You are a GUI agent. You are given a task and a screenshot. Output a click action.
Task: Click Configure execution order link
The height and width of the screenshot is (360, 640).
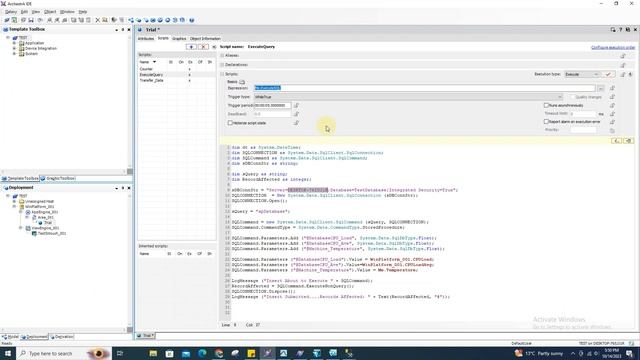click(x=613, y=47)
